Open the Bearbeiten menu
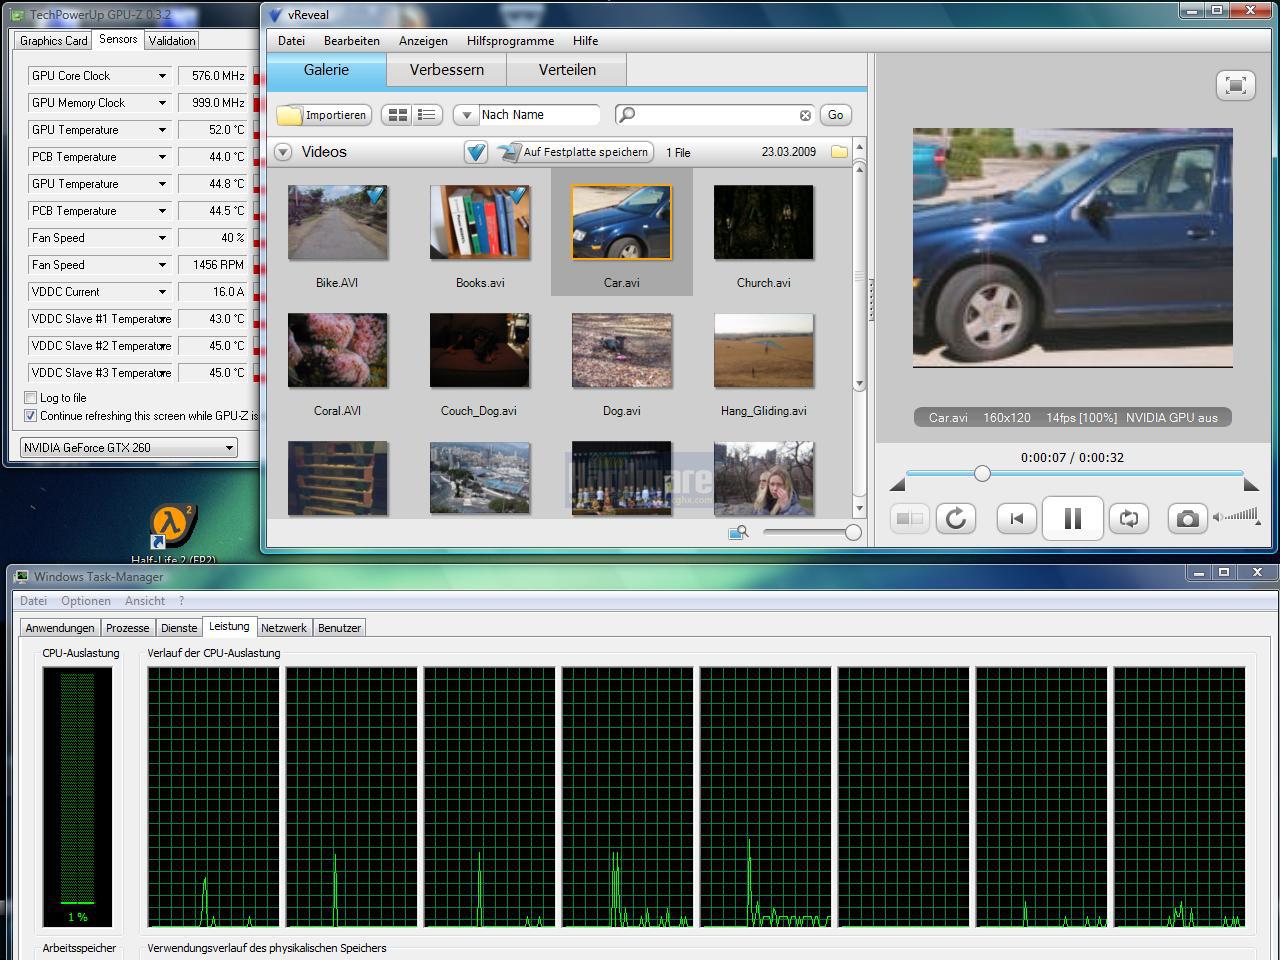Image resolution: width=1280 pixels, height=960 pixels. (x=352, y=41)
